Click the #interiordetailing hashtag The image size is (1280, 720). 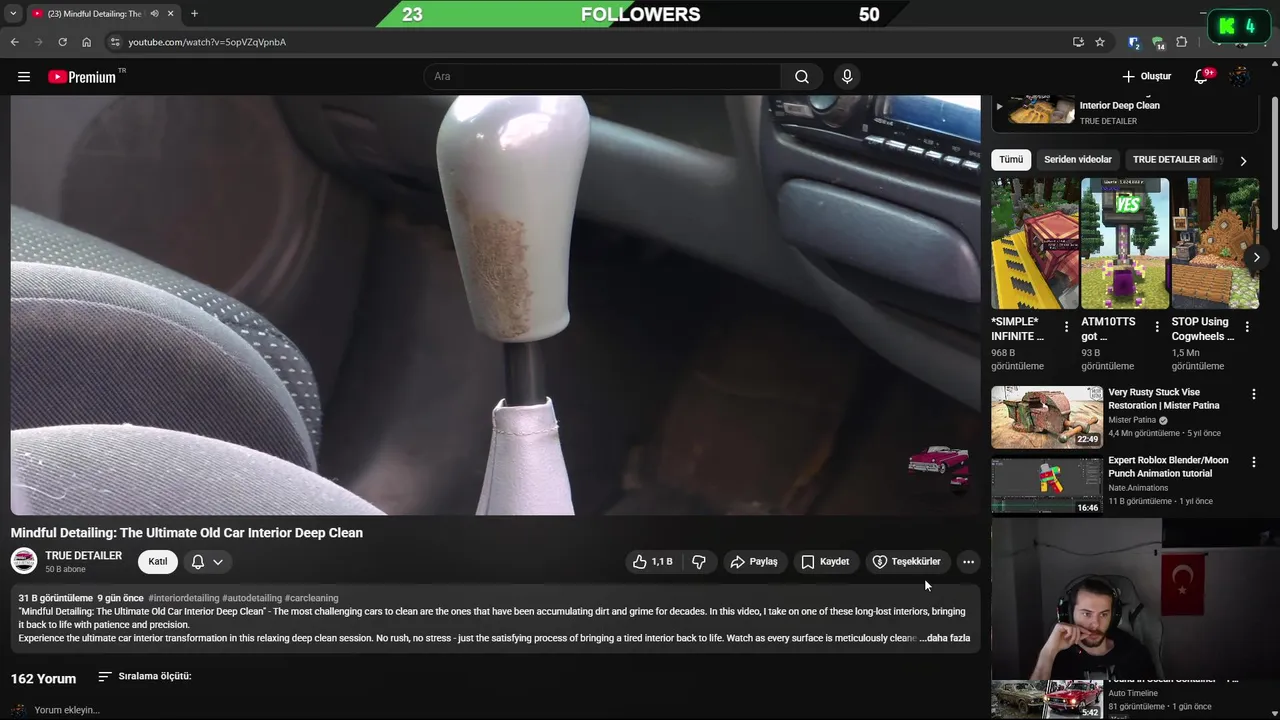point(183,598)
